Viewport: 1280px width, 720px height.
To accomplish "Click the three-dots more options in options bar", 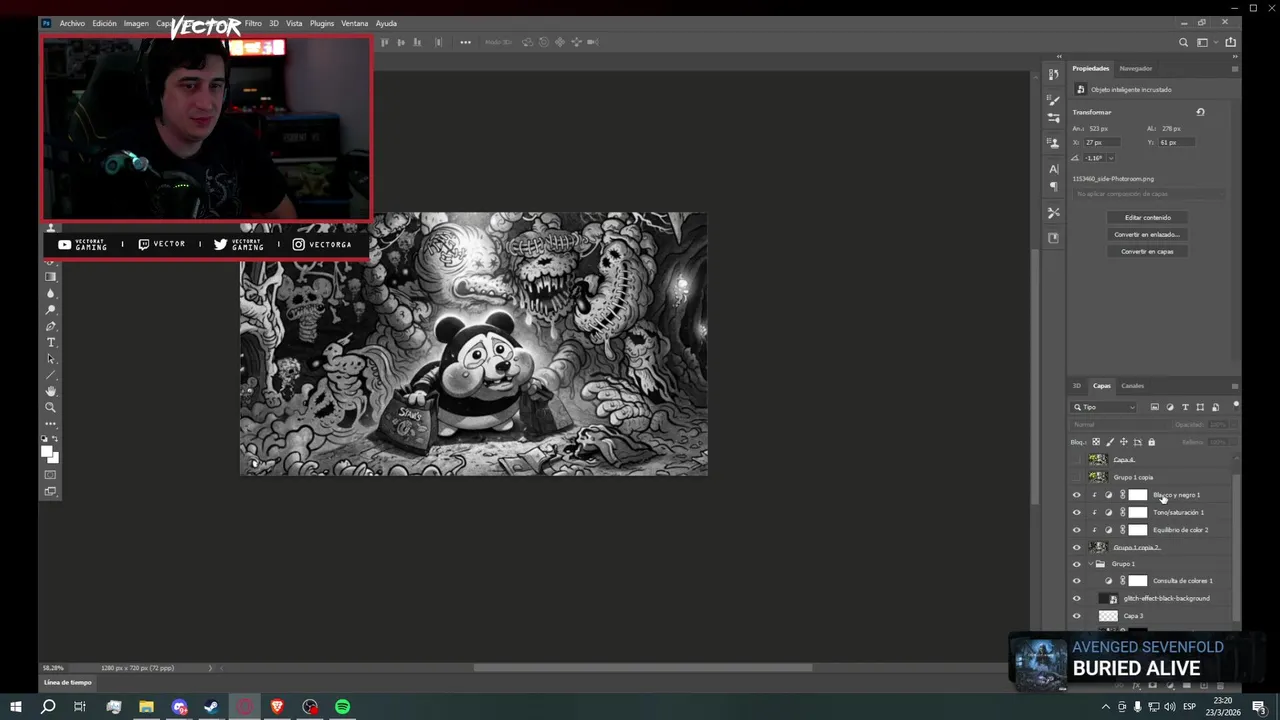I will (x=465, y=42).
